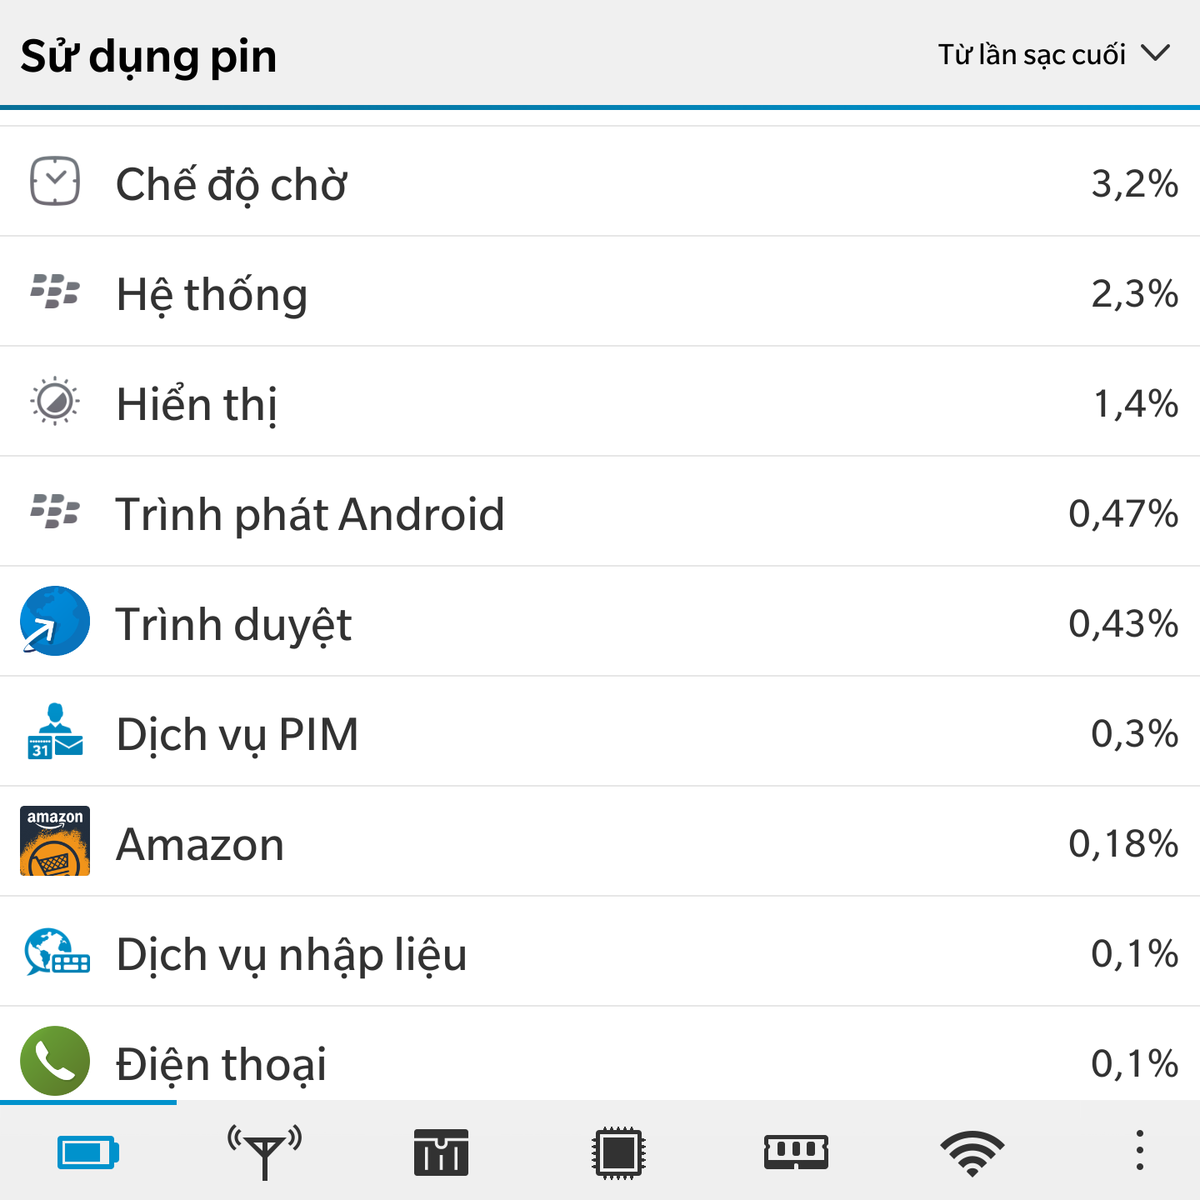
Task: Tap the green Điện thoại phone icon
Action: tap(55, 1061)
